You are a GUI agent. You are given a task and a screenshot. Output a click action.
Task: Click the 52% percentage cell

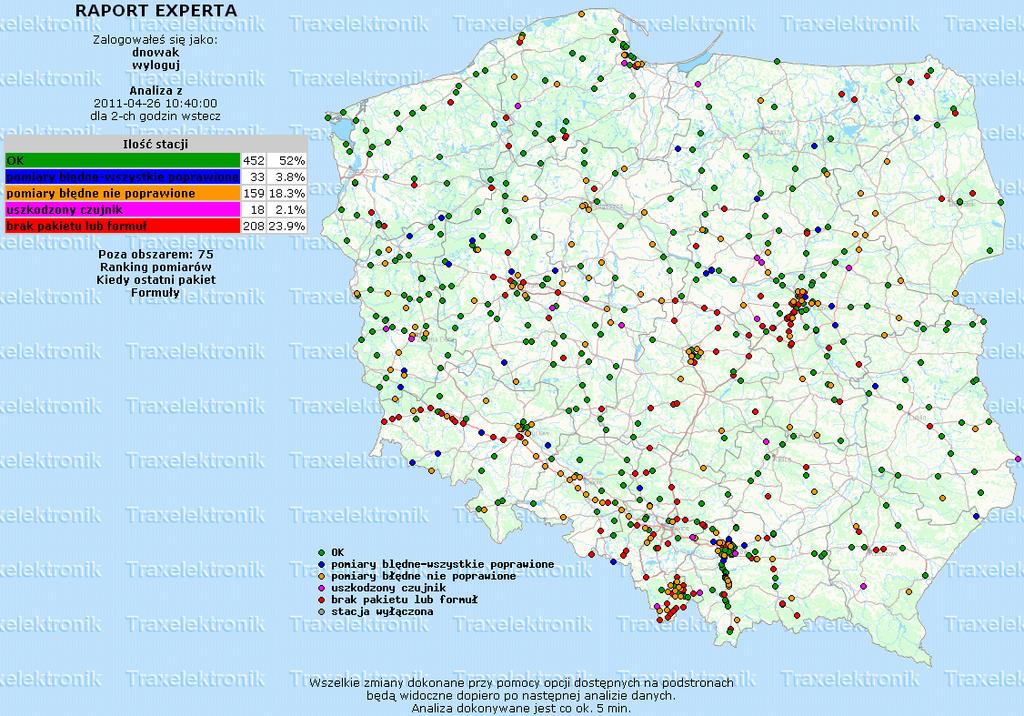click(x=287, y=161)
